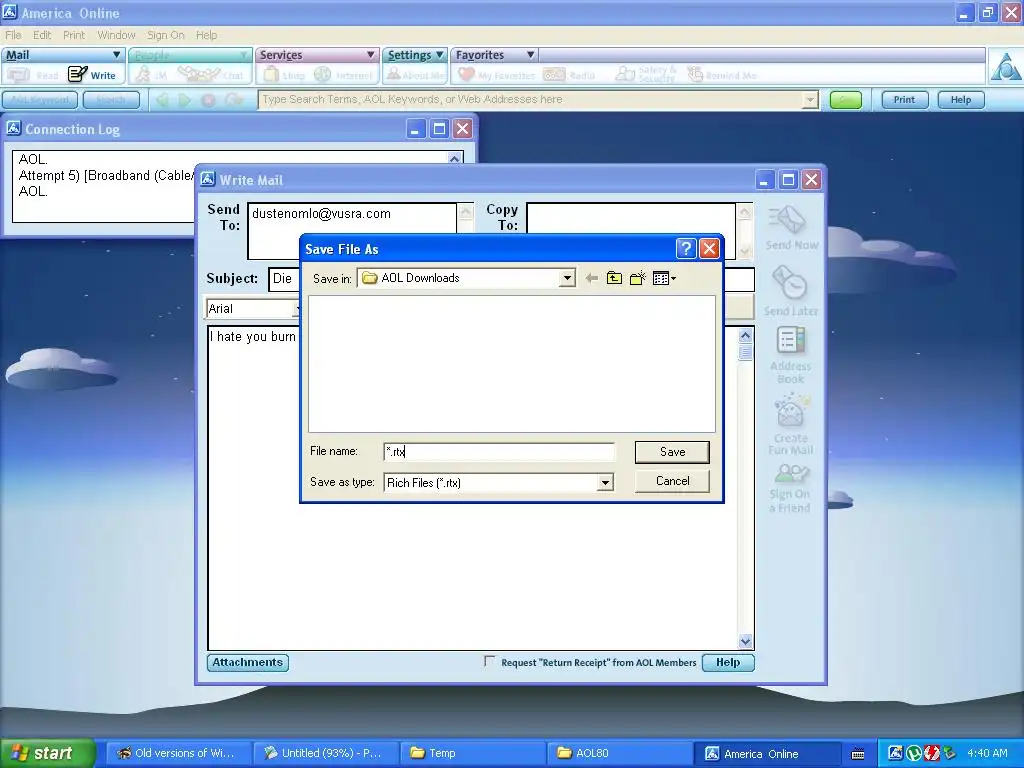The image size is (1024, 768).
Task: Click the green Go button
Action: pyautogui.click(x=846, y=100)
